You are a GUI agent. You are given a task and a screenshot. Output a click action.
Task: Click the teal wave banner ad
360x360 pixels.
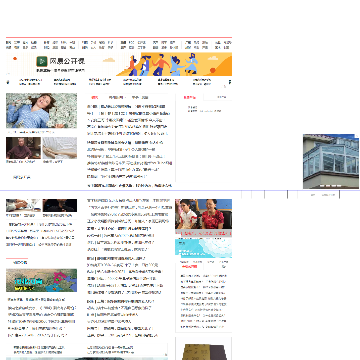click(203, 248)
